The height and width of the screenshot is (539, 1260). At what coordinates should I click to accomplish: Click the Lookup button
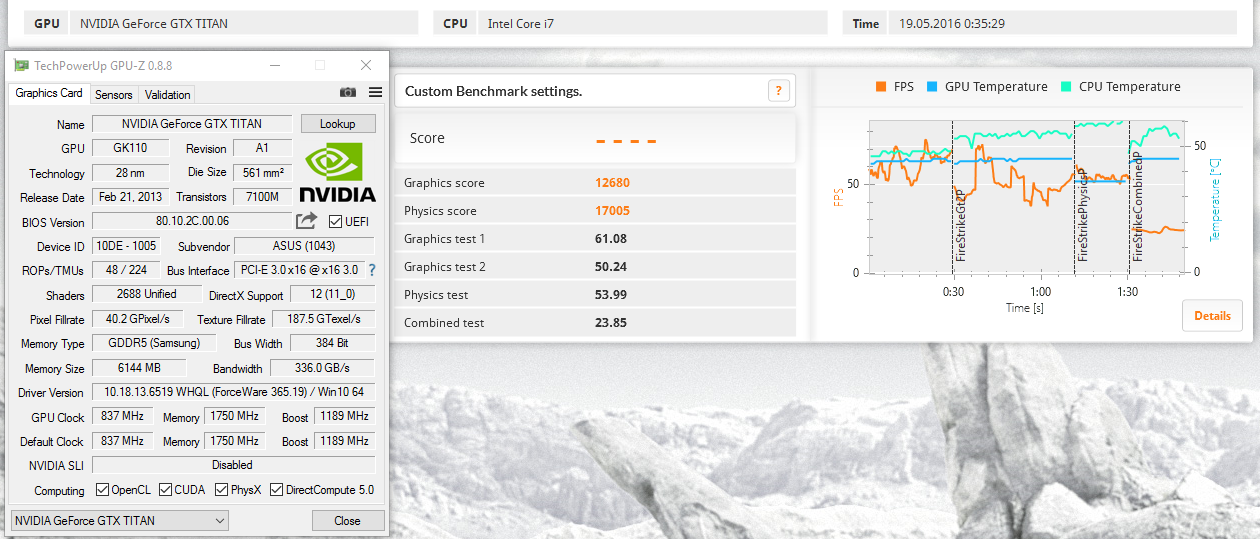pos(338,124)
